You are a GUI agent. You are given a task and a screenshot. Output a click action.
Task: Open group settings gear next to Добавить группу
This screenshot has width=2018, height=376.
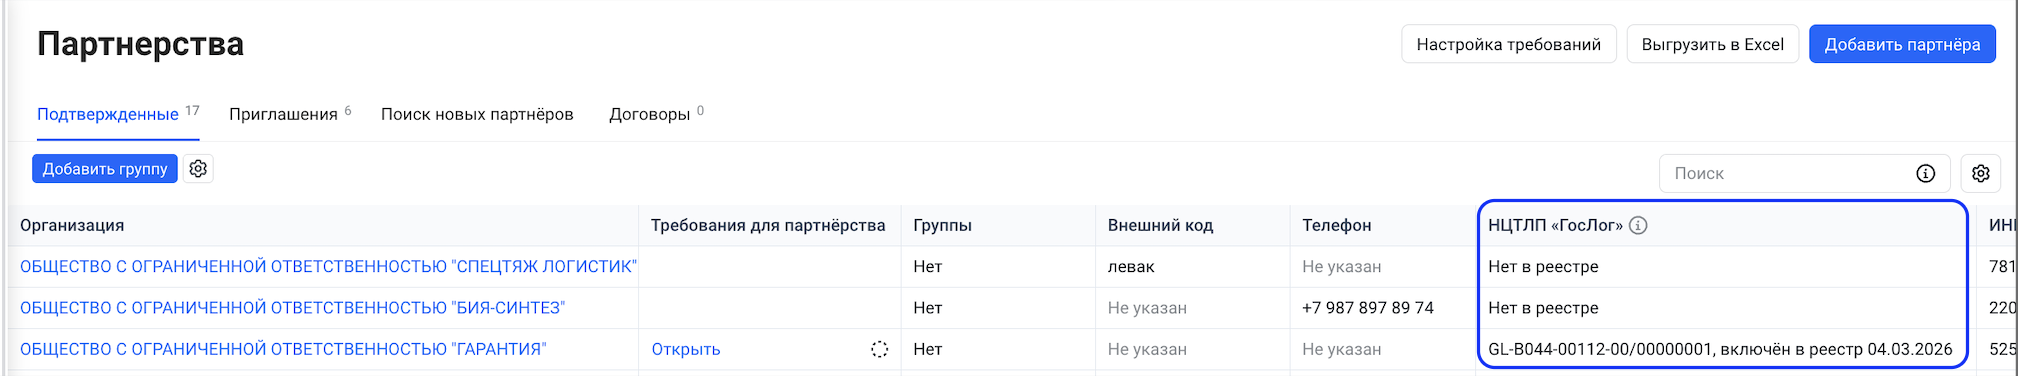[x=198, y=169]
